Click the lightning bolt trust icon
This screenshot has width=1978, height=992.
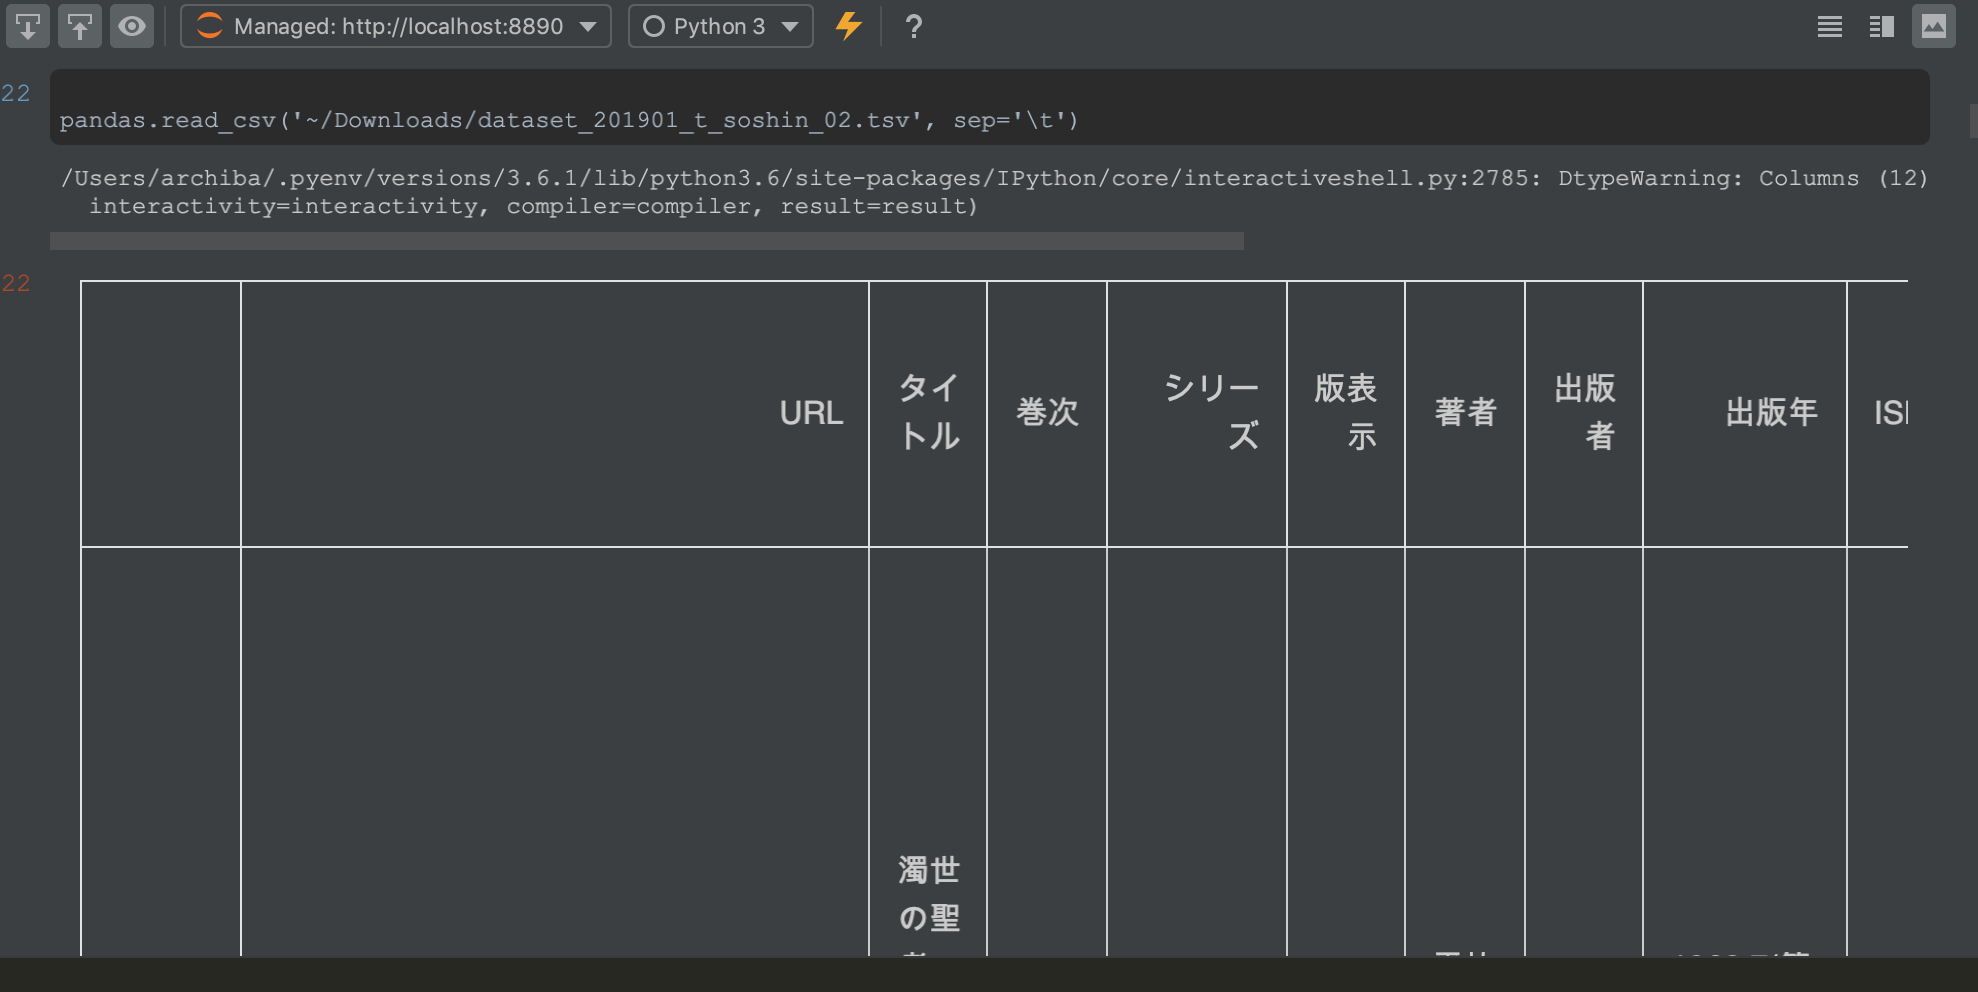click(849, 26)
